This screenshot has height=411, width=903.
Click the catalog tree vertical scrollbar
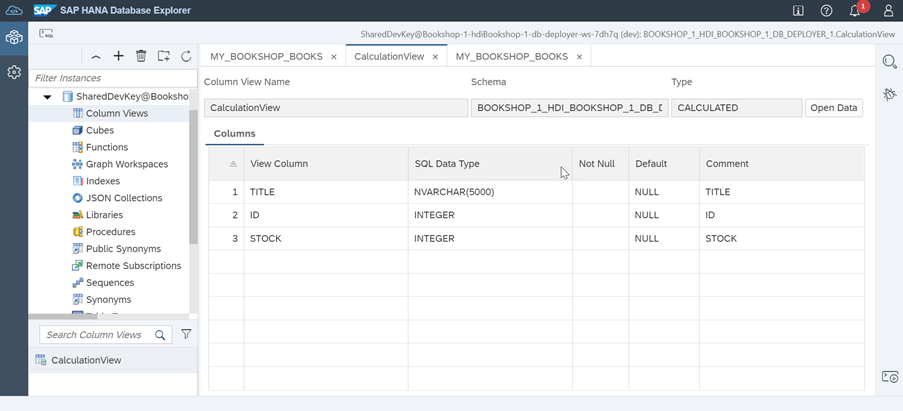pos(193,177)
